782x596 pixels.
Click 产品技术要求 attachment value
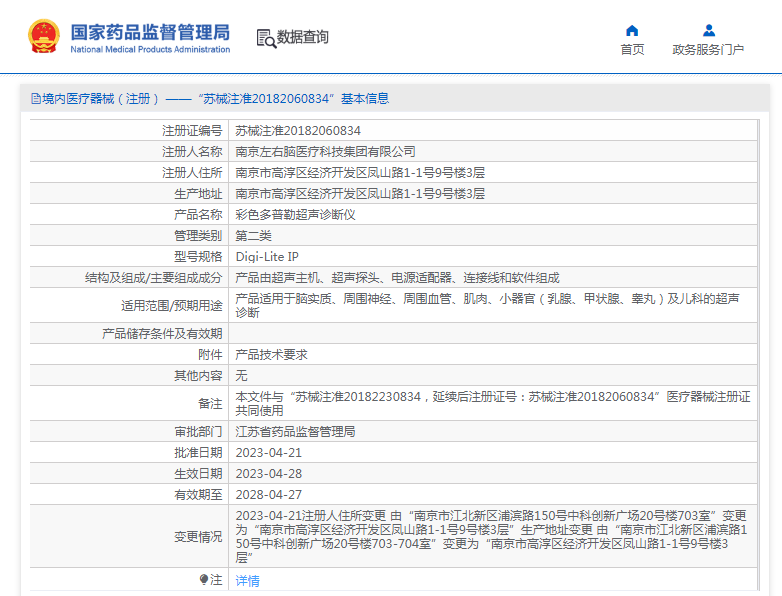[x=271, y=354]
